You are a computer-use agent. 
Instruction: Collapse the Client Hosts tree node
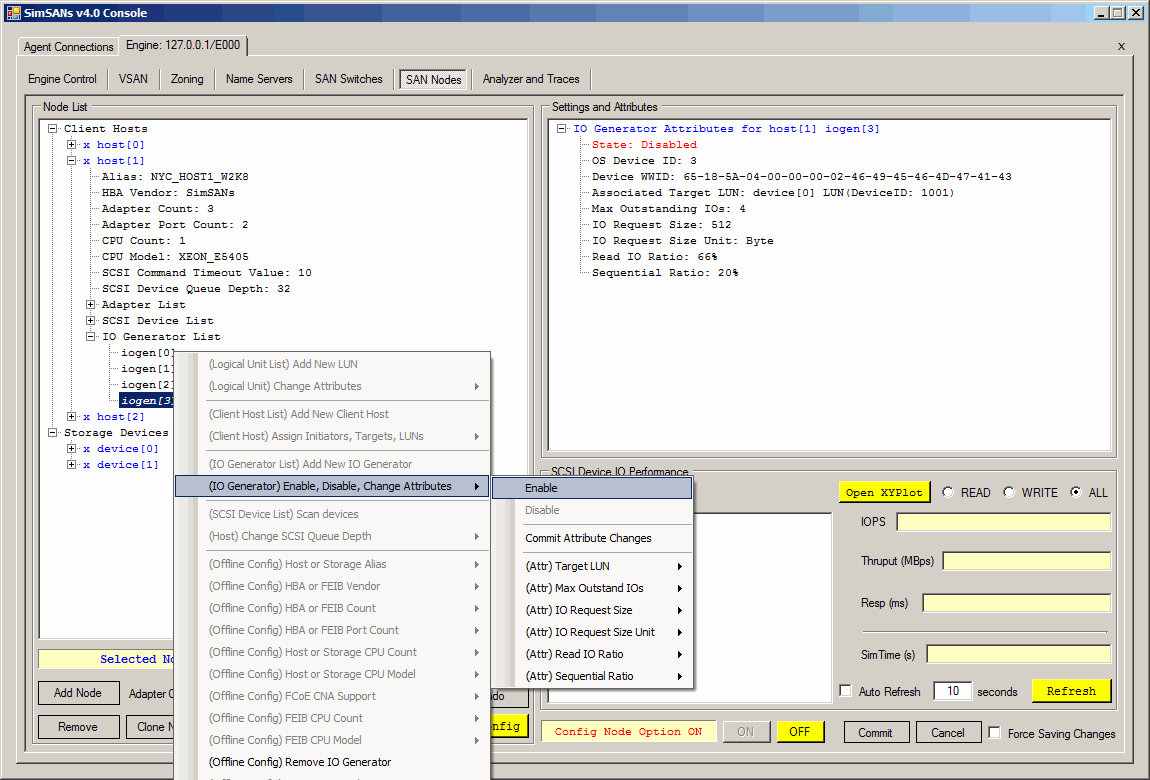point(52,129)
